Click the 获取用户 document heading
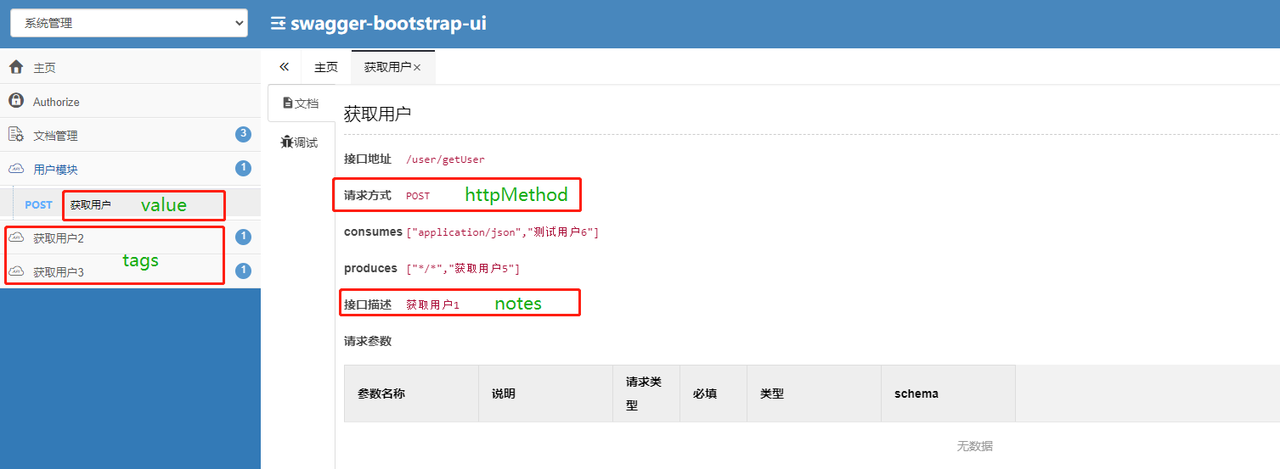The image size is (1280, 469). tap(377, 114)
